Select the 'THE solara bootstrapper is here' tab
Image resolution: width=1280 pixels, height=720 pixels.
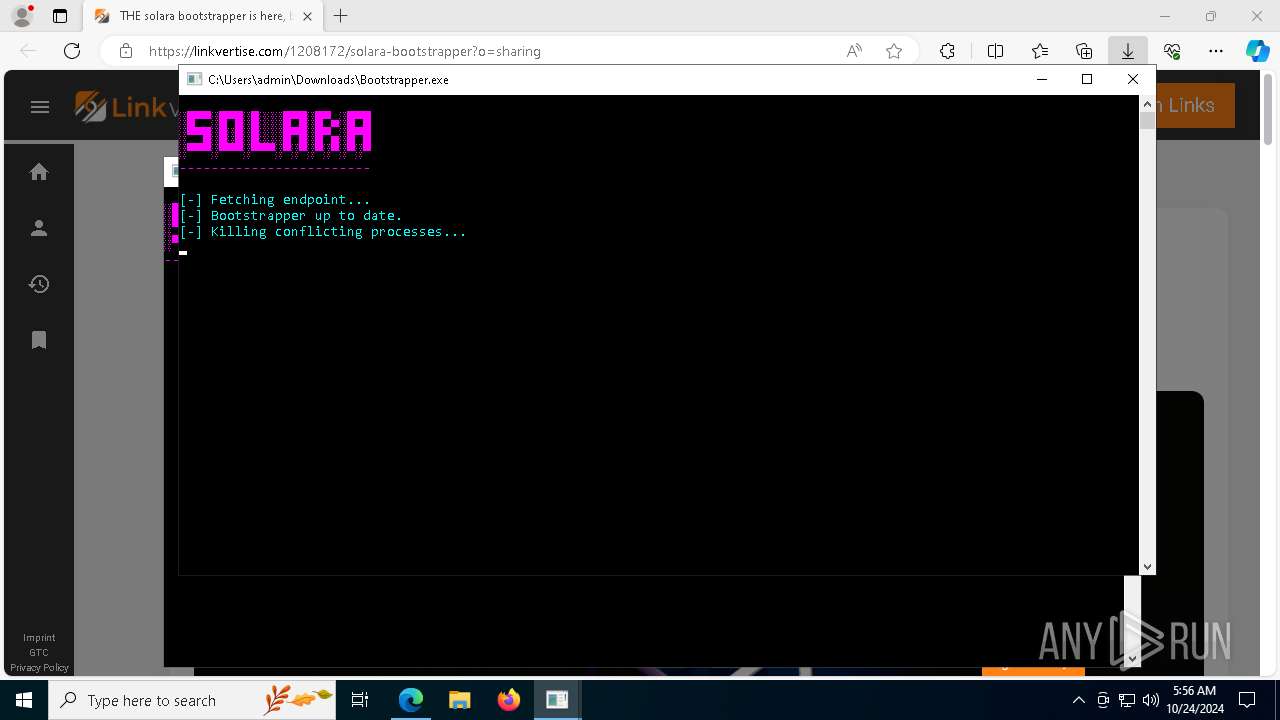click(201, 16)
